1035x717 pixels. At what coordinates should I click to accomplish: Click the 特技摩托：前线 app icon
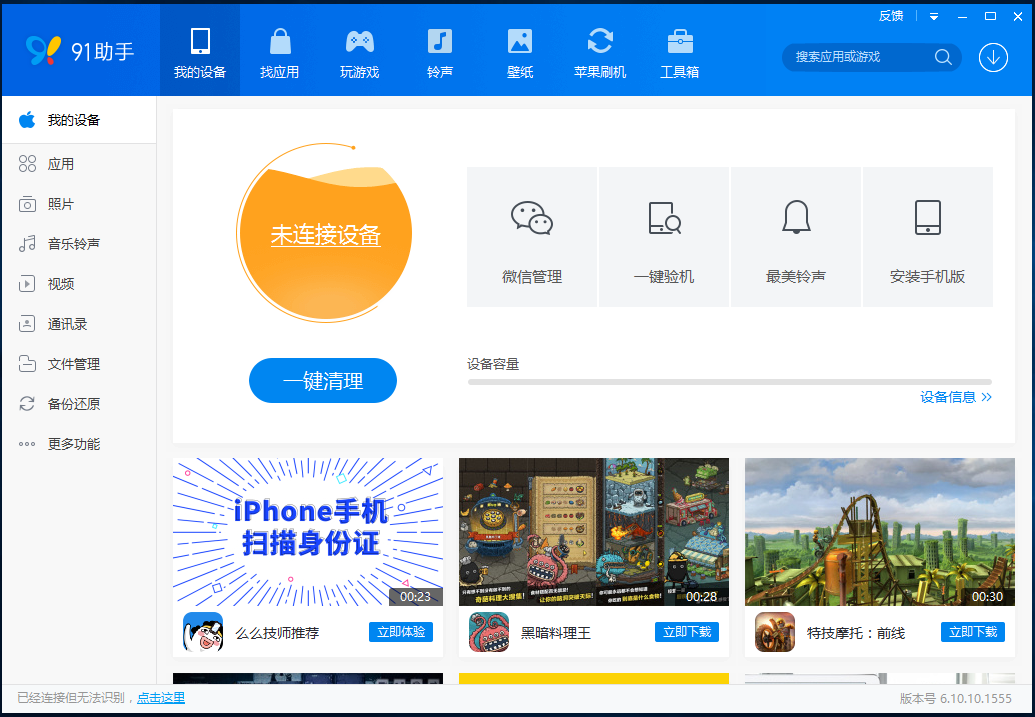(775, 632)
